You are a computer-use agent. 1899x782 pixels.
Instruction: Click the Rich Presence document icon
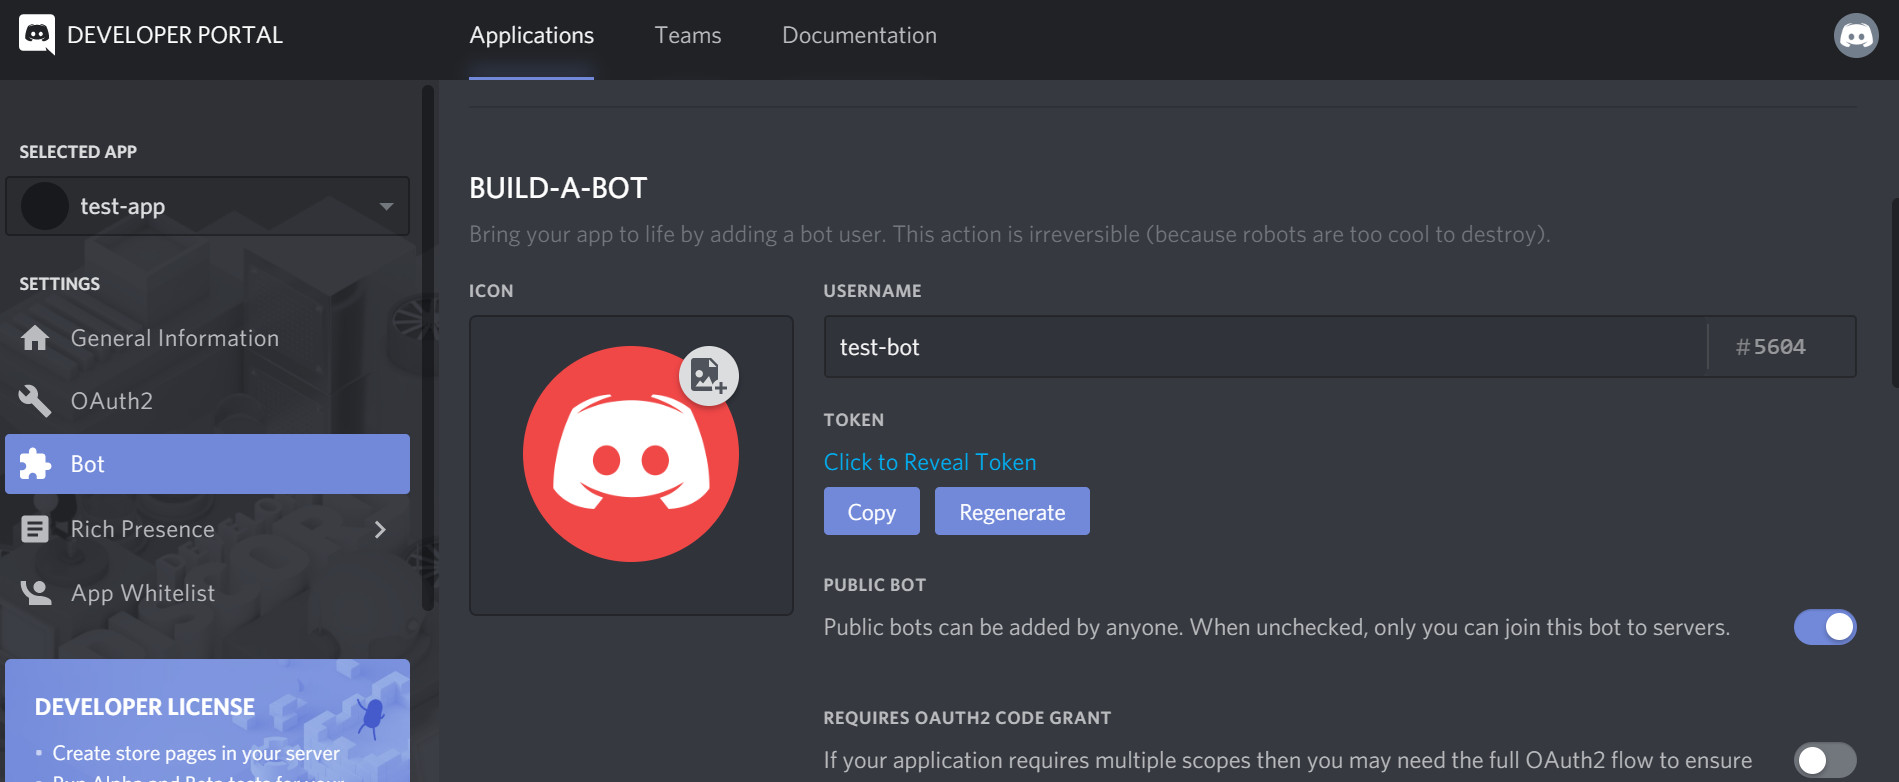click(35, 529)
